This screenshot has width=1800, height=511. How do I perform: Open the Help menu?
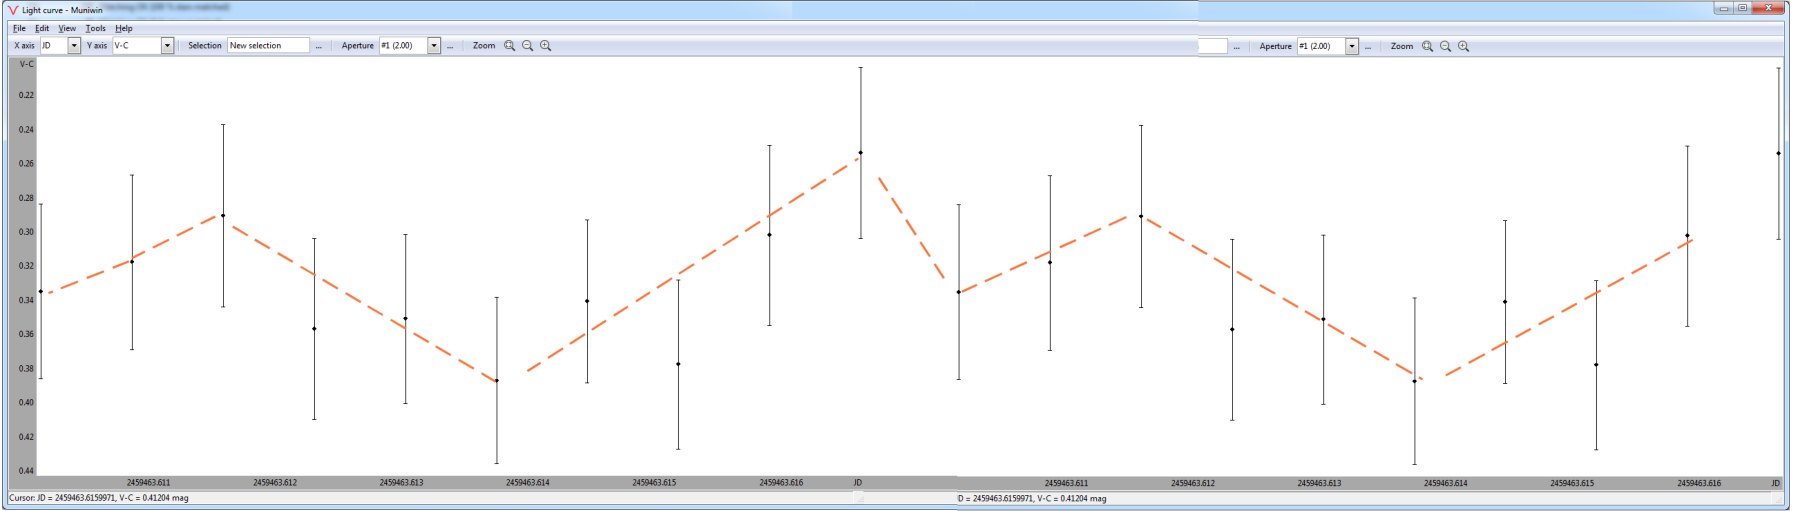(x=123, y=28)
